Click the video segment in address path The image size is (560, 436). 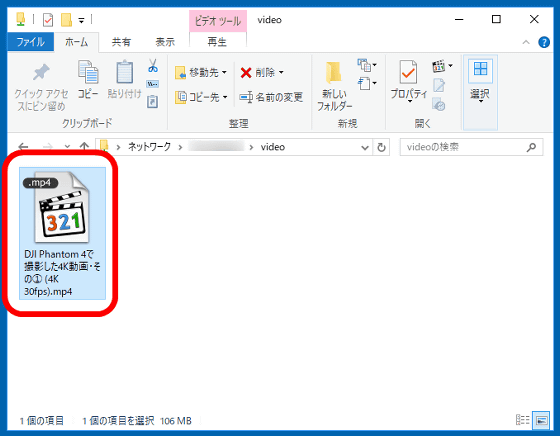[x=273, y=147]
